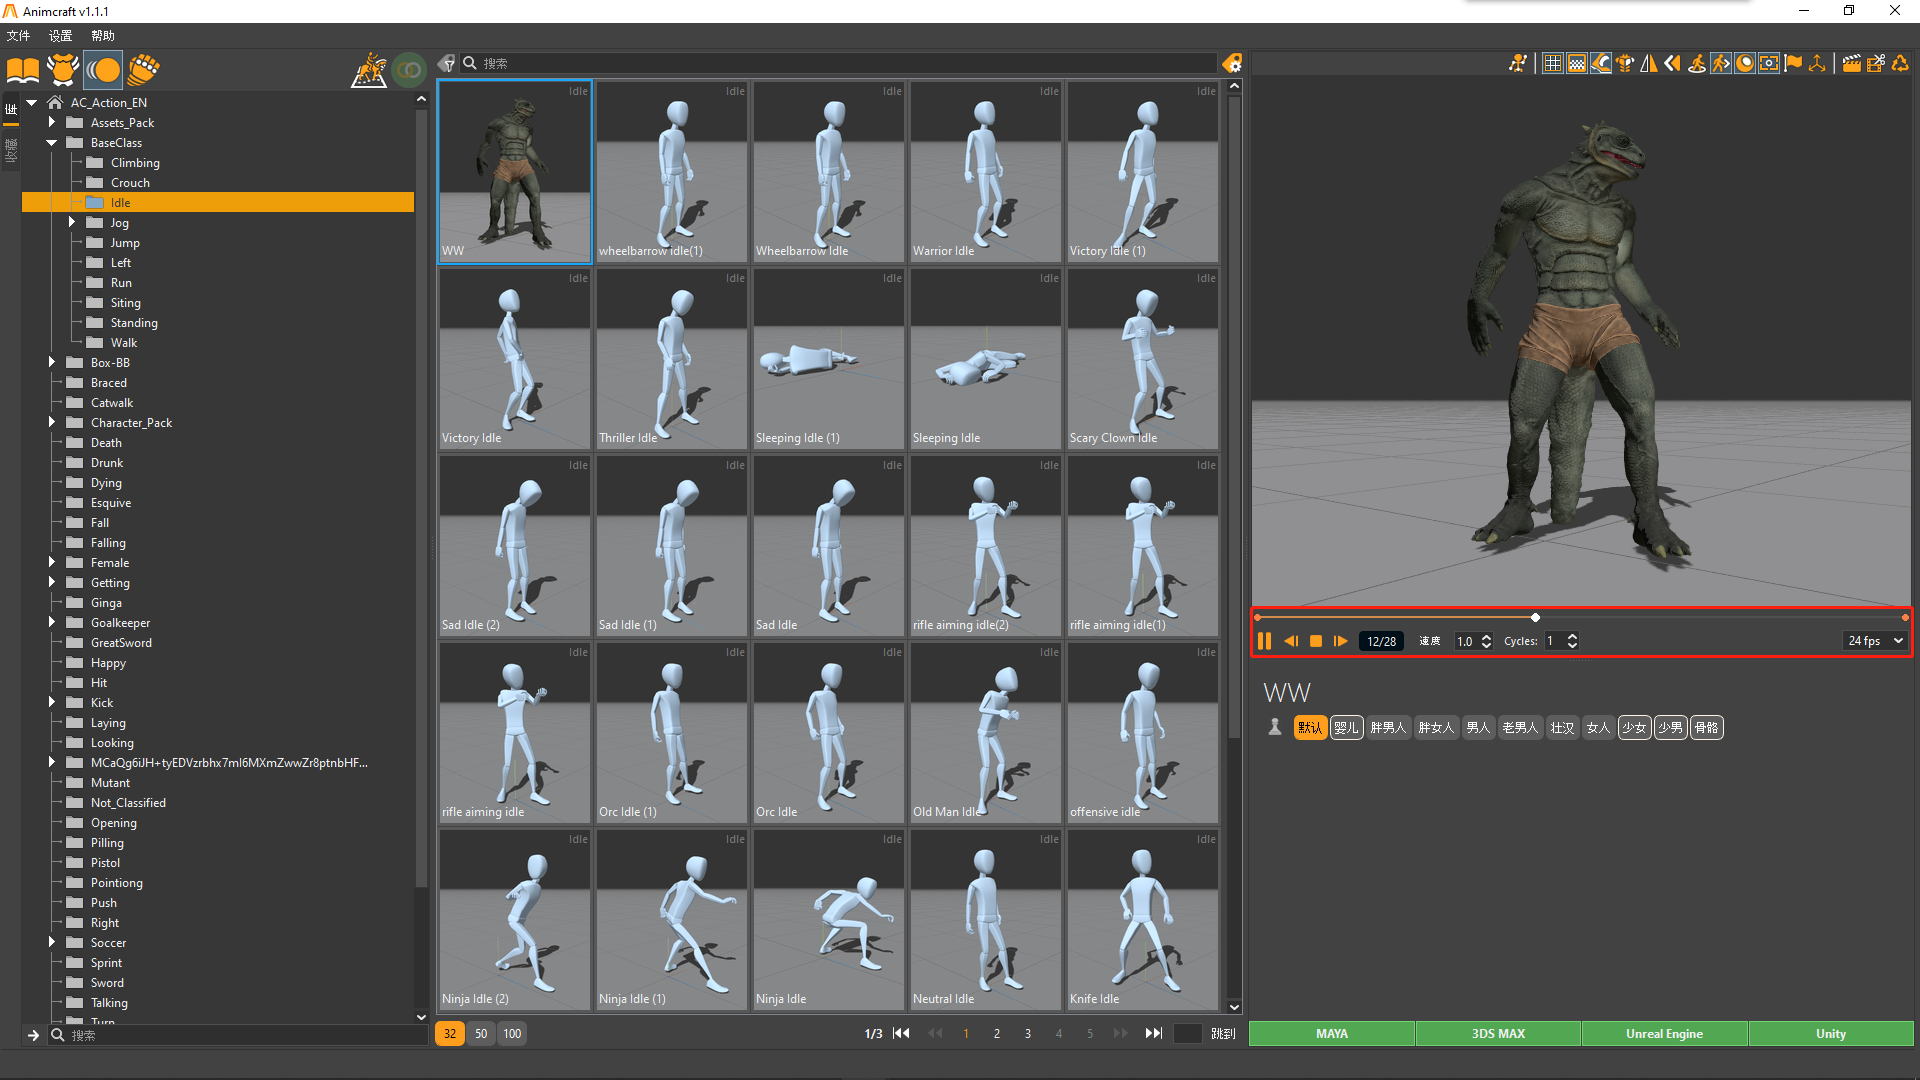Toggle the camera focus frame icon
This screenshot has height=1080, width=1920.
coord(1769,64)
